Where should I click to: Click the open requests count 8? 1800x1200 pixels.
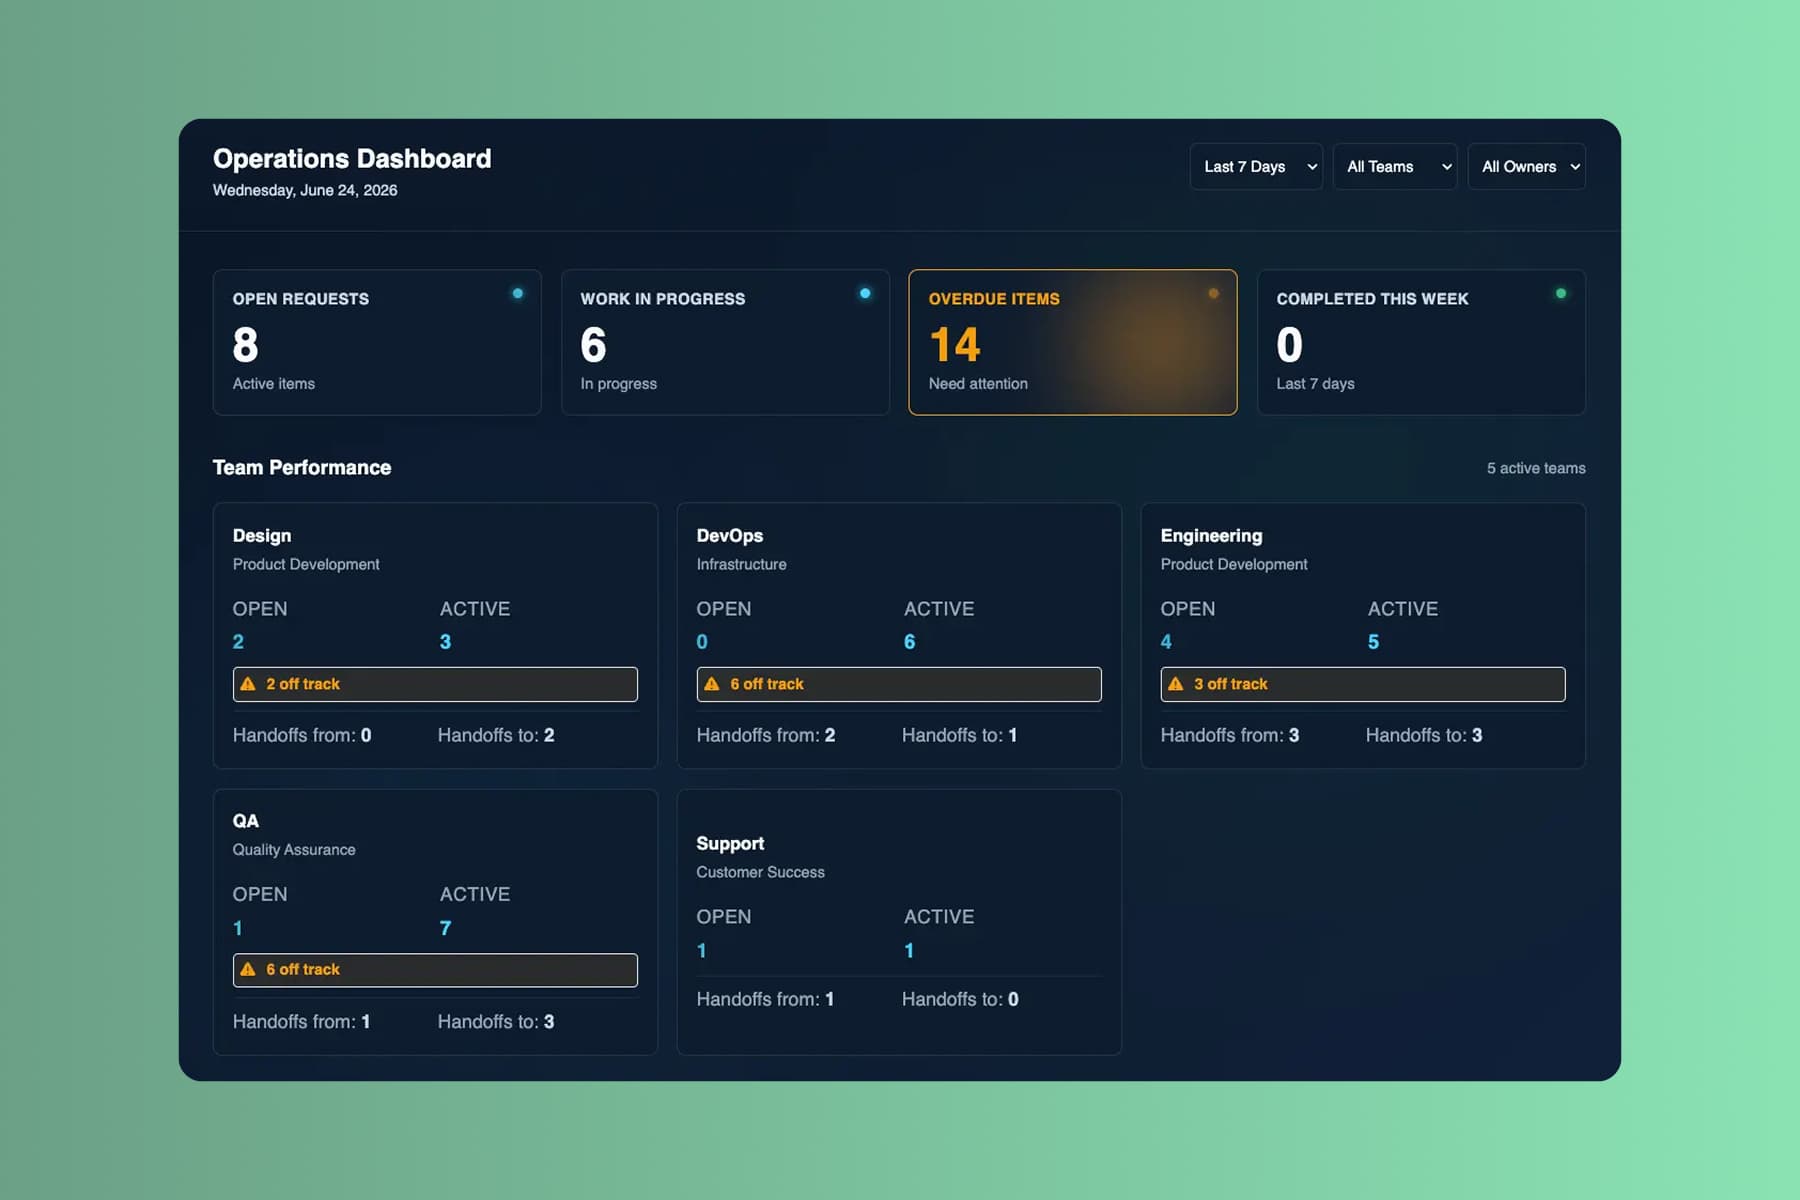point(246,345)
